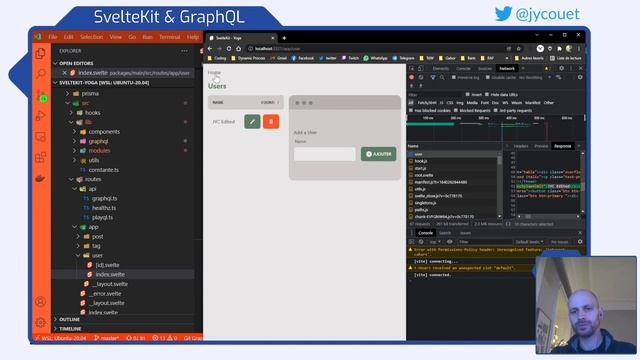Open the Twitch bookmark
Viewport: 640px width, 360px height.
350,58
